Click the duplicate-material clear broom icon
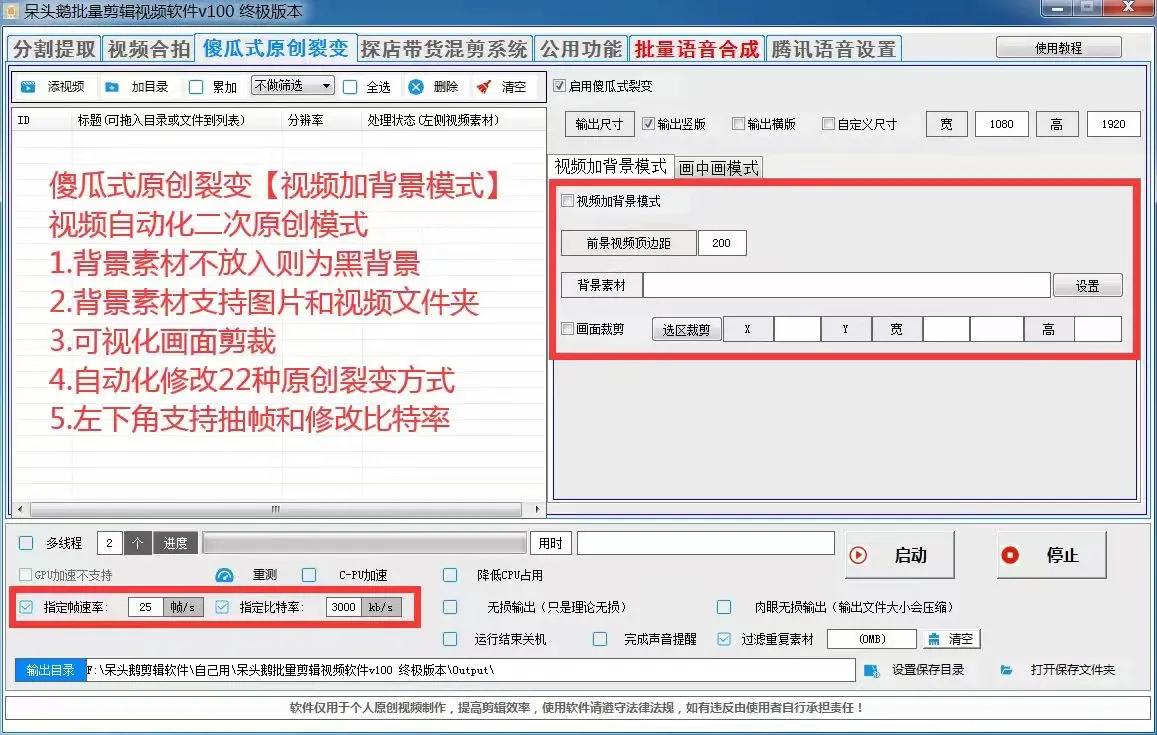The height and width of the screenshot is (735, 1157). (x=933, y=638)
